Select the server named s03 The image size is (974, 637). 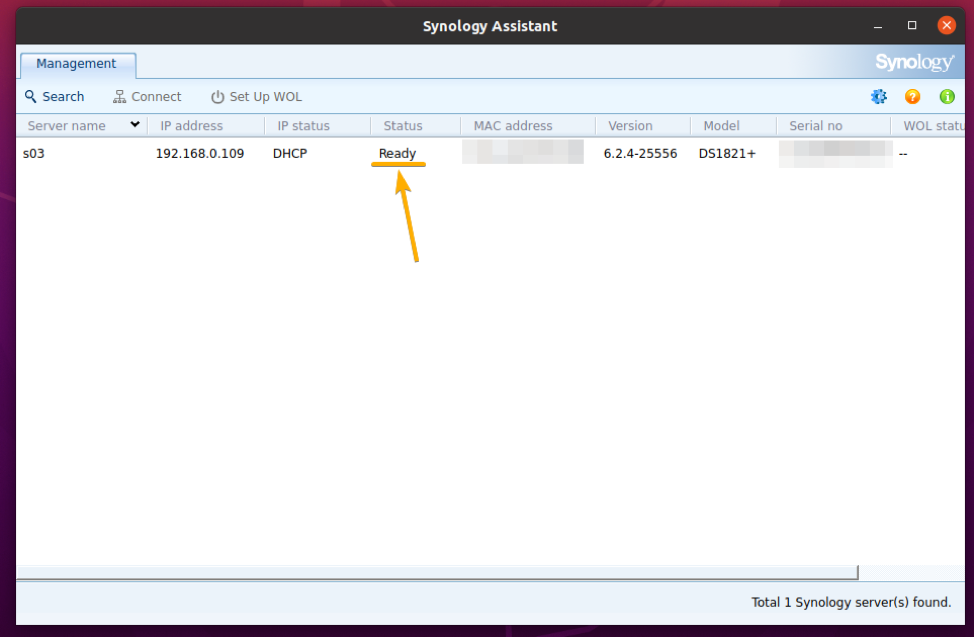click(33, 153)
